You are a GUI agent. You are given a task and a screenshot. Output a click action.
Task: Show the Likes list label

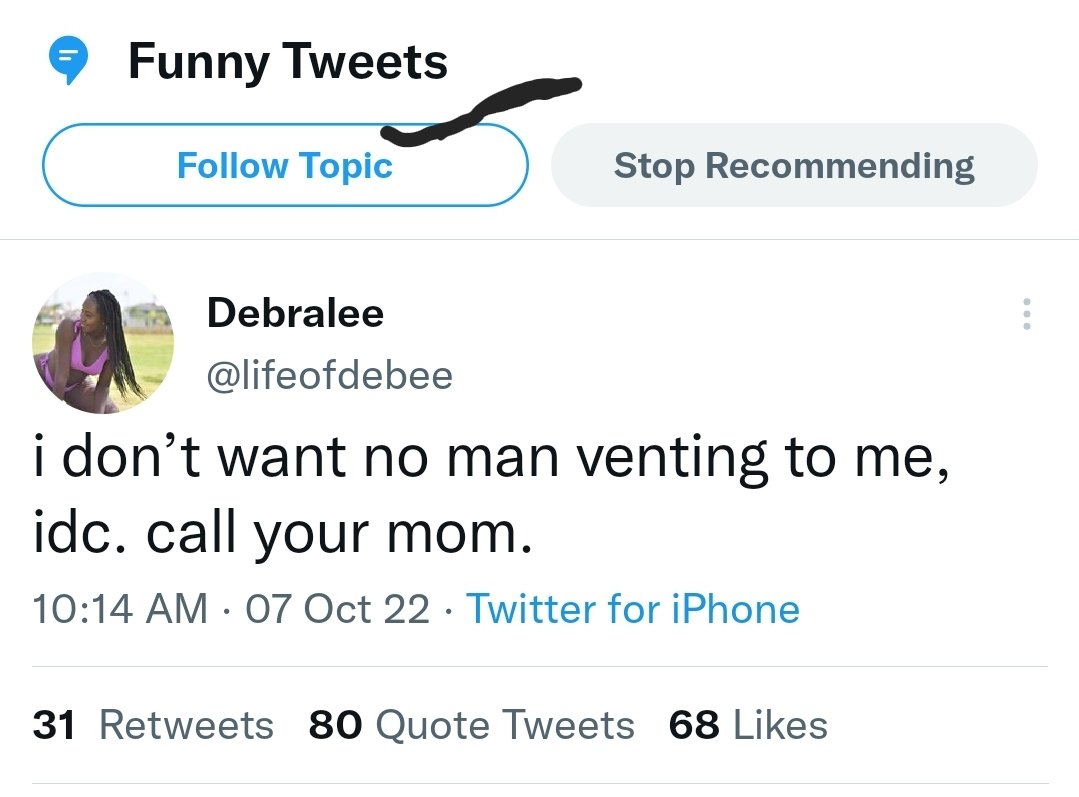click(x=780, y=725)
